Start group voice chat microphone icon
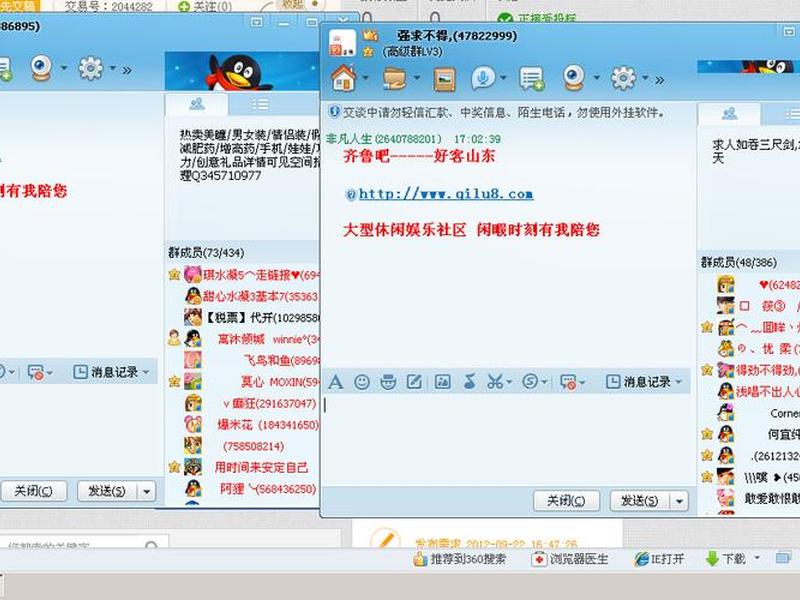 coord(482,78)
